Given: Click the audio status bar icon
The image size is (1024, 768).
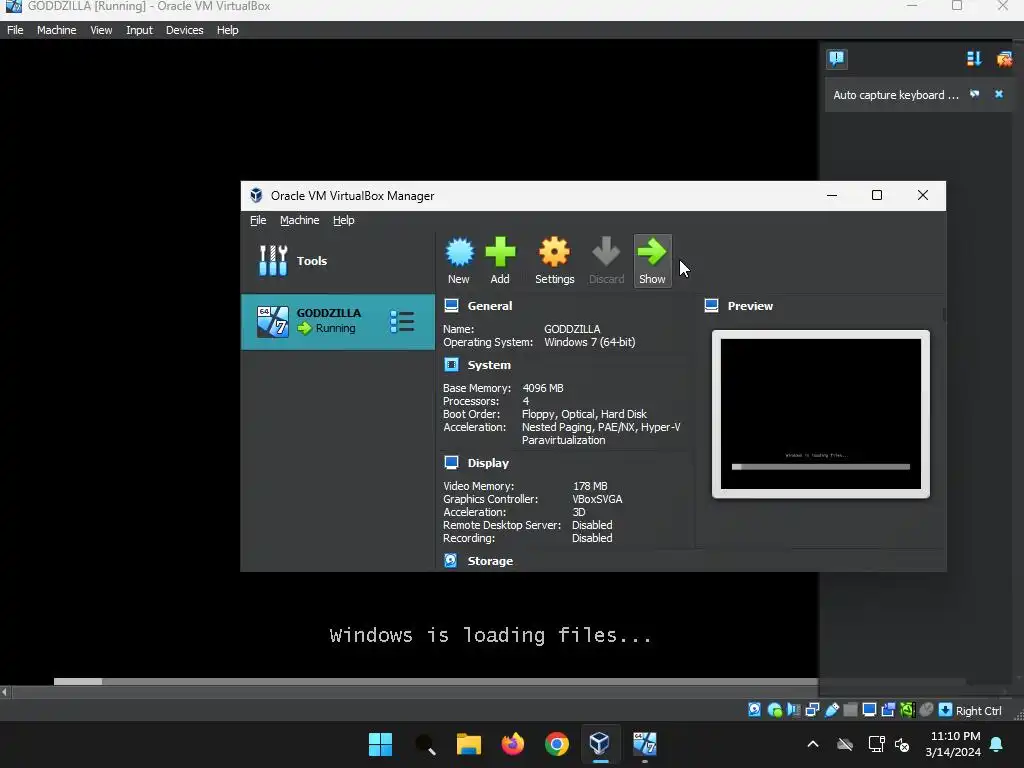Looking at the screenshot, I should [x=793, y=710].
